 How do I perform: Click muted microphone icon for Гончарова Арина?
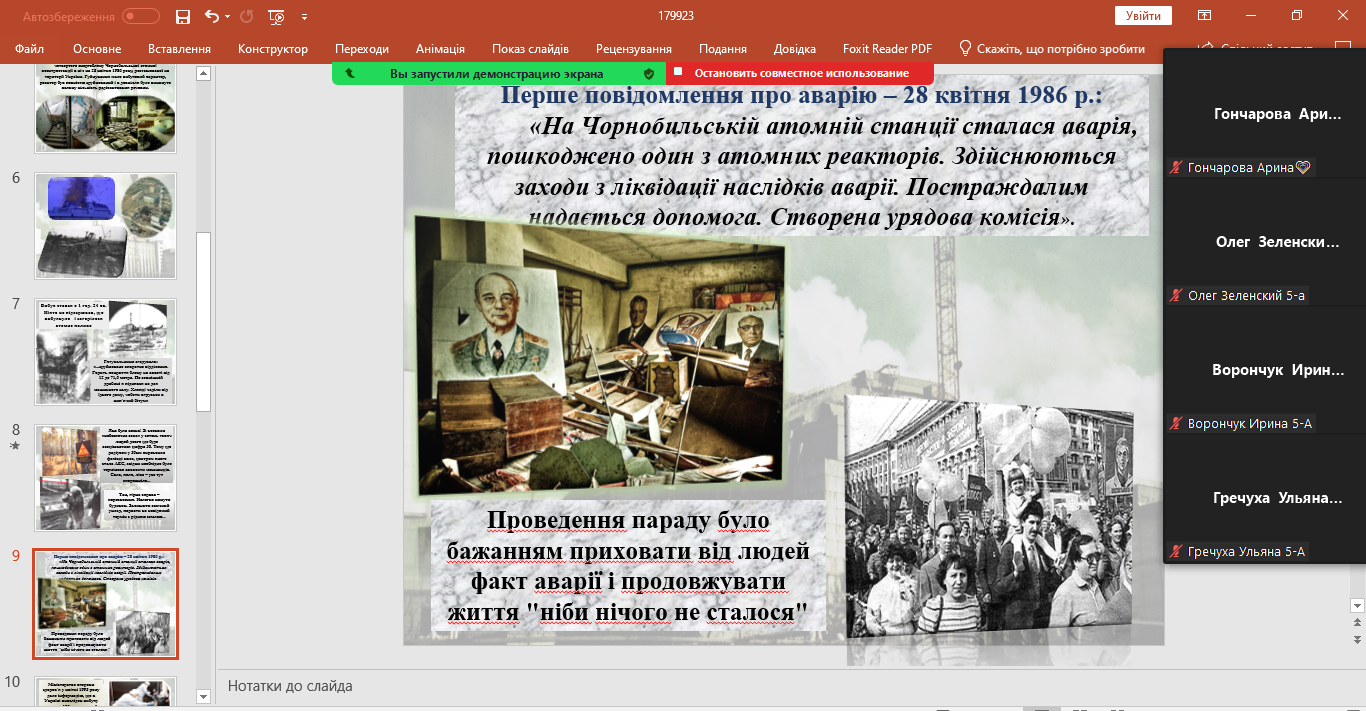(1177, 168)
